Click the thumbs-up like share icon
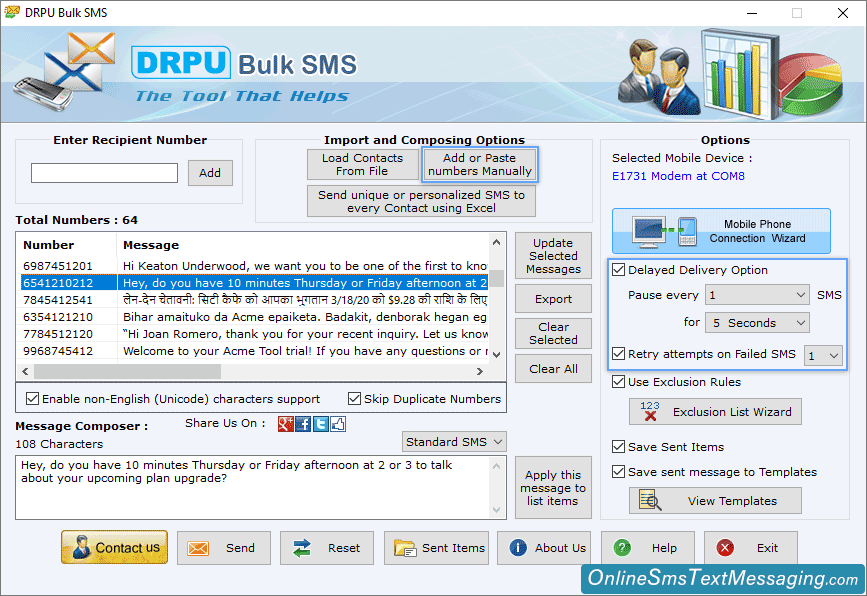Viewport: 867px width, 596px height. click(338, 424)
